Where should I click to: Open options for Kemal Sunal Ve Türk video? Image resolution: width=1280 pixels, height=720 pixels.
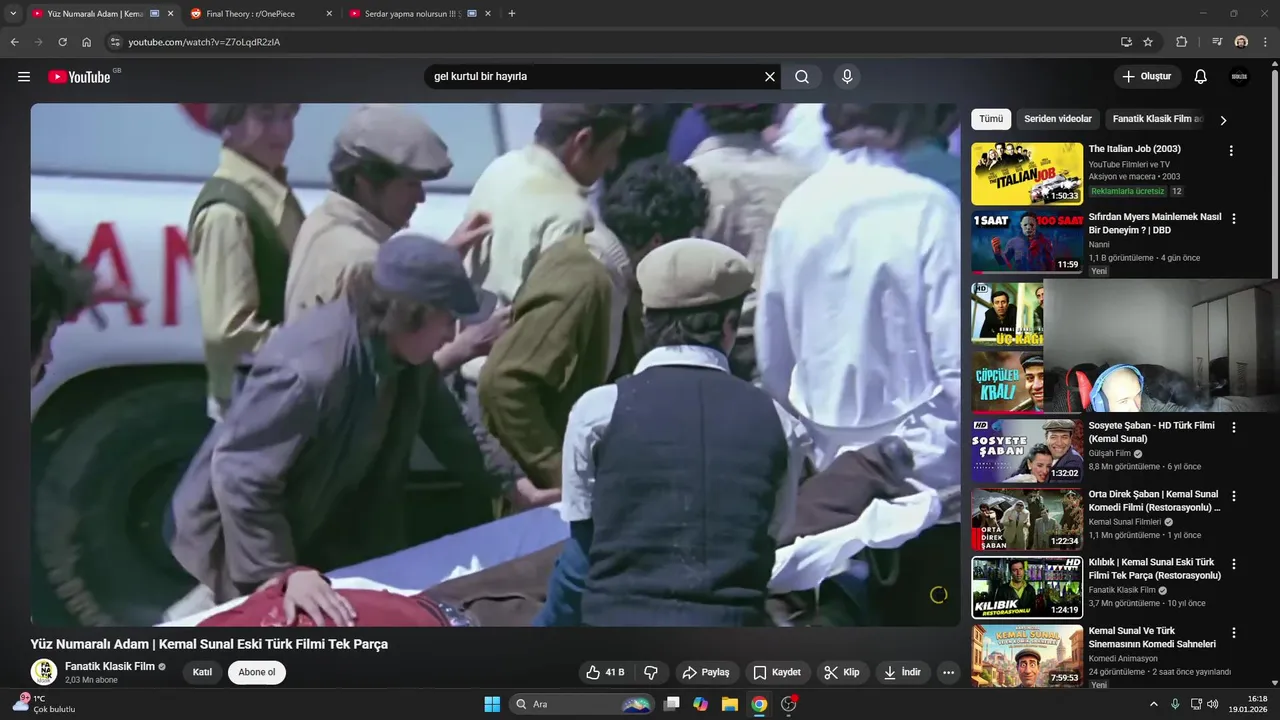(x=1233, y=633)
